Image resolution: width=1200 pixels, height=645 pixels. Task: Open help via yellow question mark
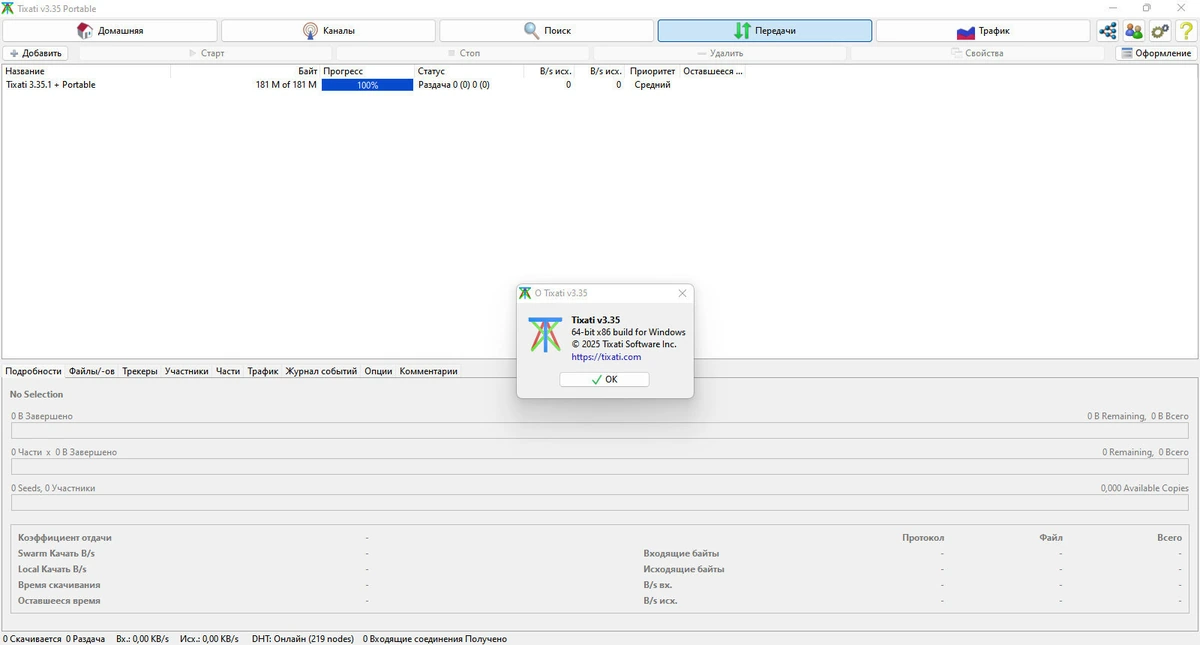click(1186, 31)
